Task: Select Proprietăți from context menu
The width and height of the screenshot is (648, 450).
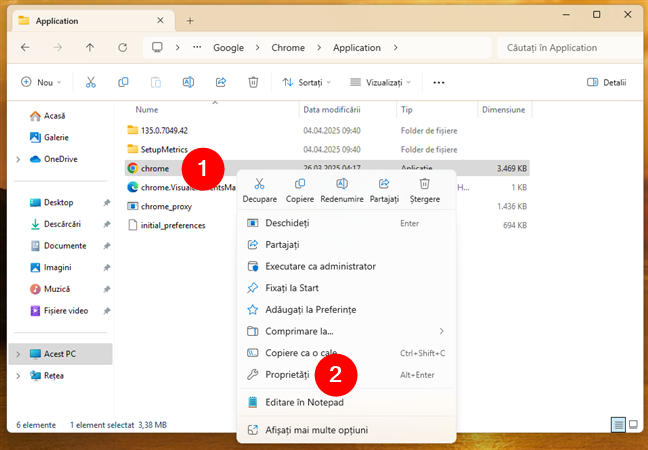Action: coord(346,375)
